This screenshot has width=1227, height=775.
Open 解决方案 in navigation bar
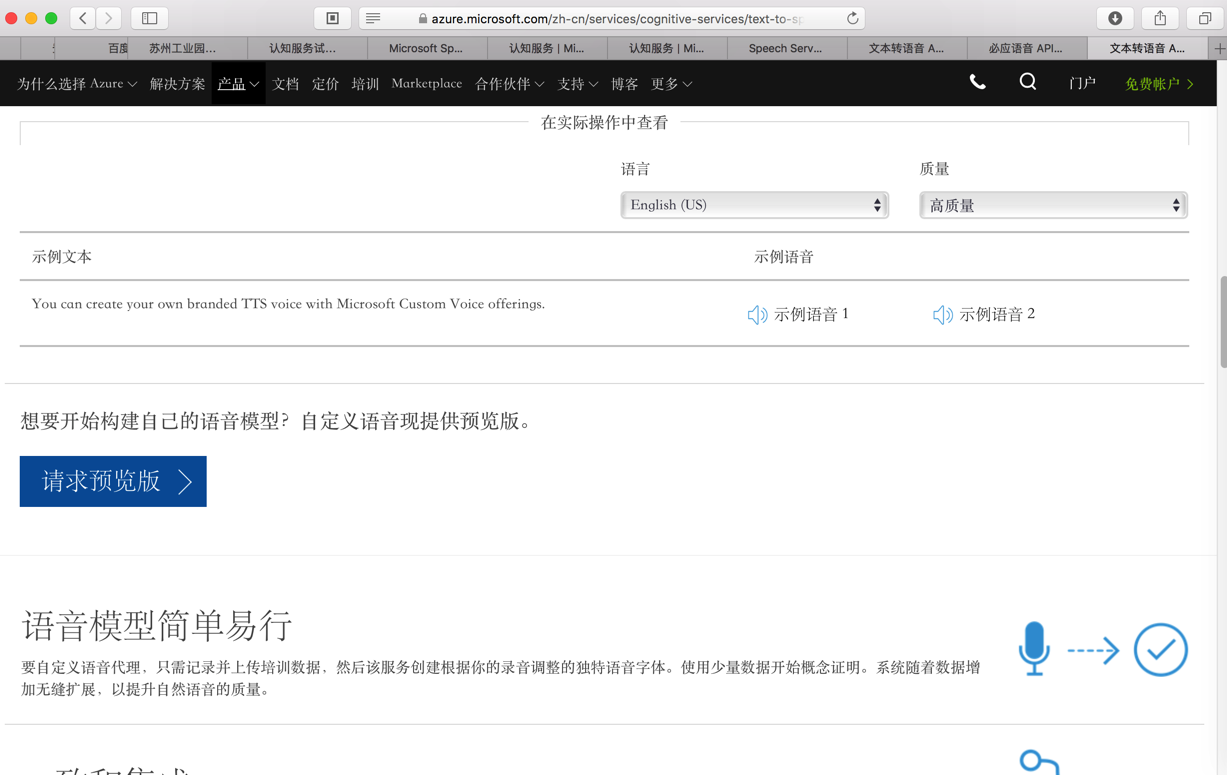177,84
